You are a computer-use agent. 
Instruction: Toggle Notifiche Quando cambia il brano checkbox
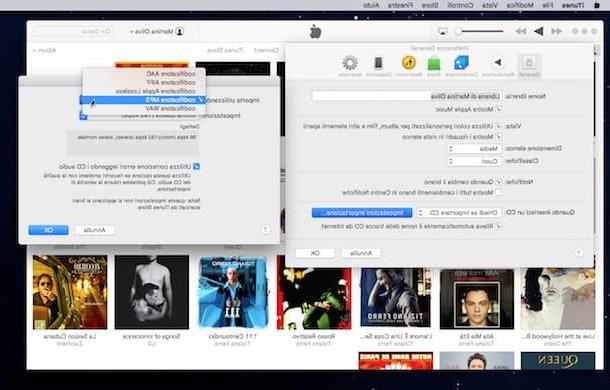[498, 182]
